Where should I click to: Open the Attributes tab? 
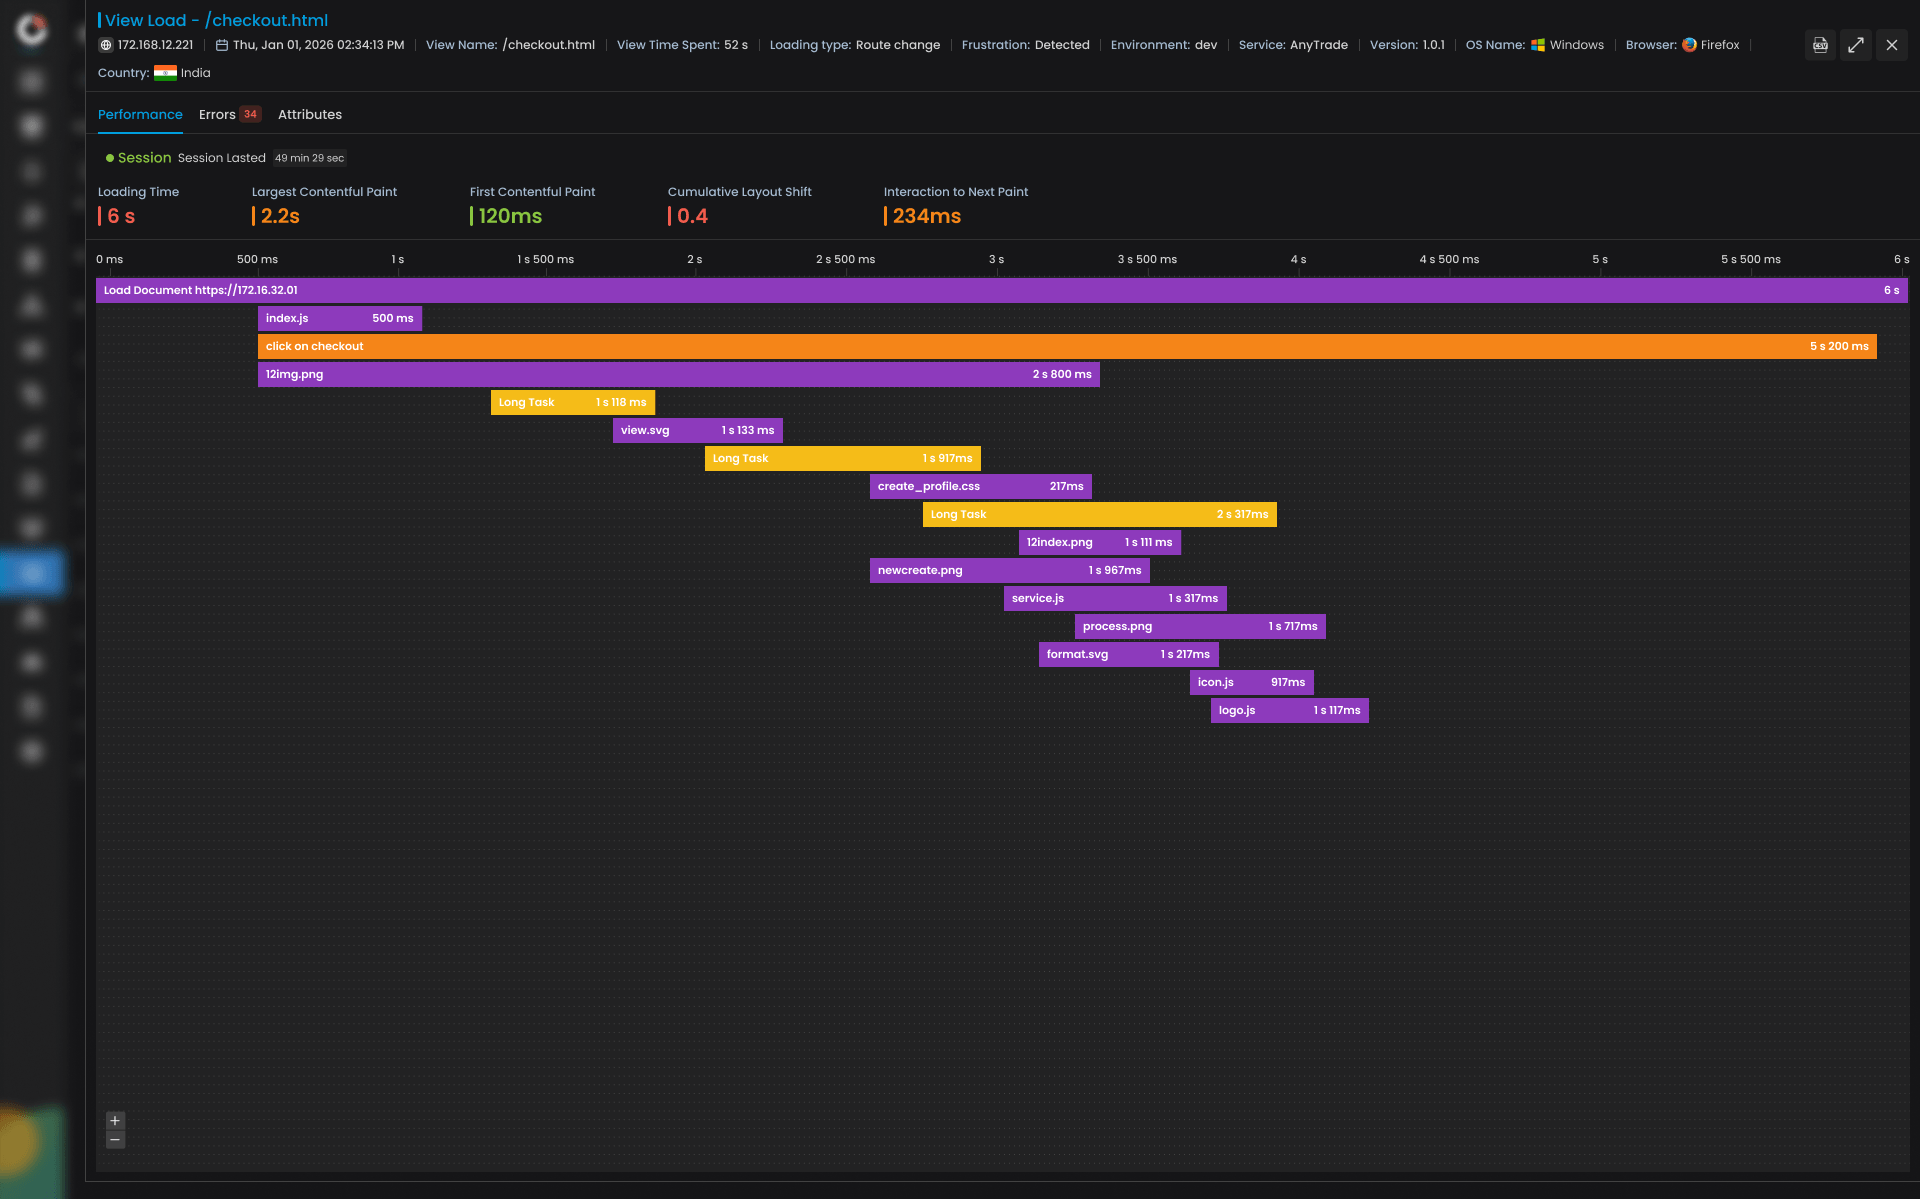[309, 114]
